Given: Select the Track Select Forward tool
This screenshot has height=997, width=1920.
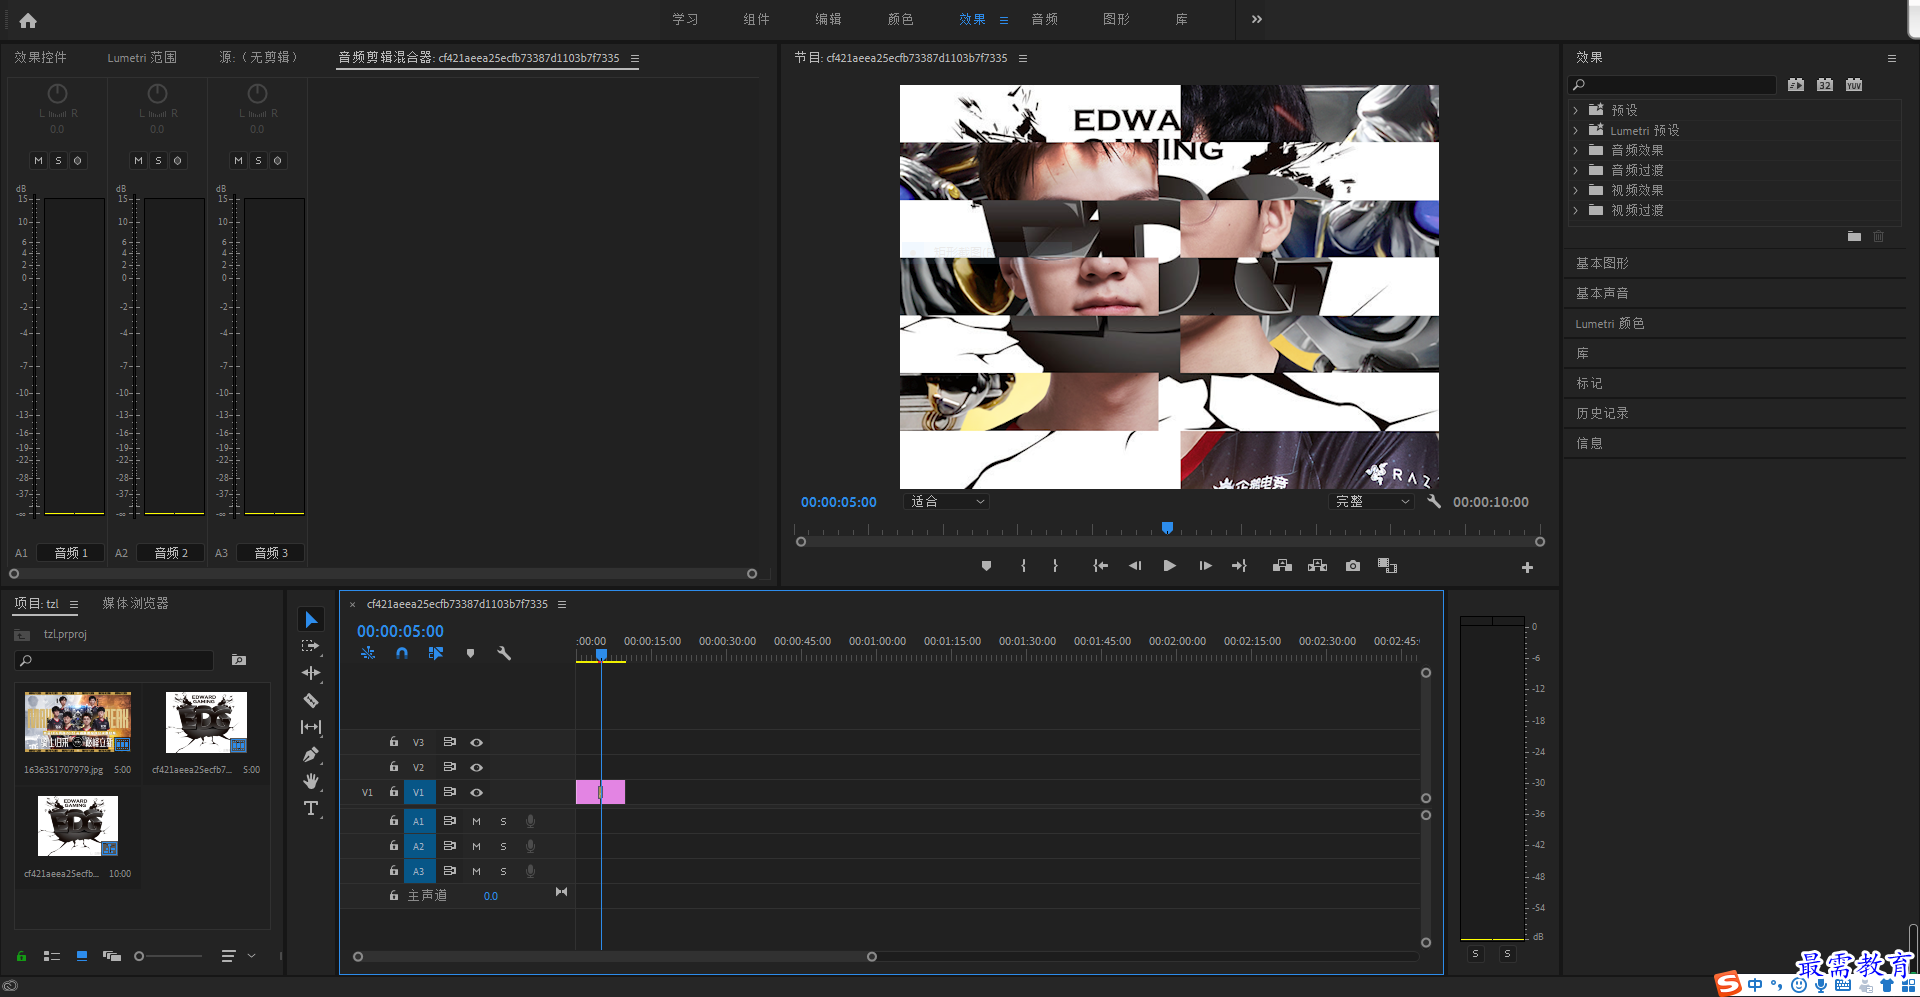Looking at the screenshot, I should tap(311, 646).
